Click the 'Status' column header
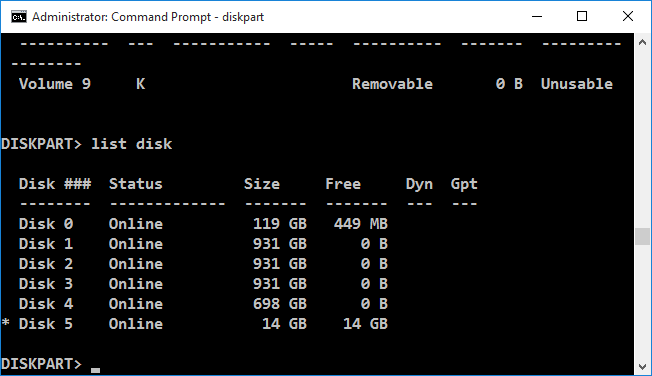The image size is (652, 376). (136, 184)
